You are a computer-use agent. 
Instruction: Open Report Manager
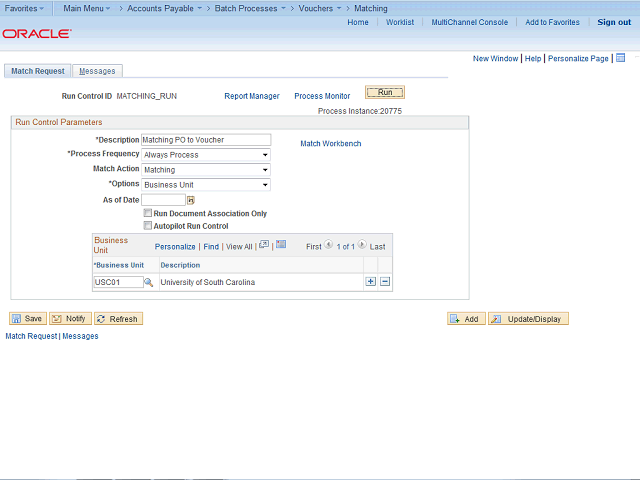pos(252,96)
